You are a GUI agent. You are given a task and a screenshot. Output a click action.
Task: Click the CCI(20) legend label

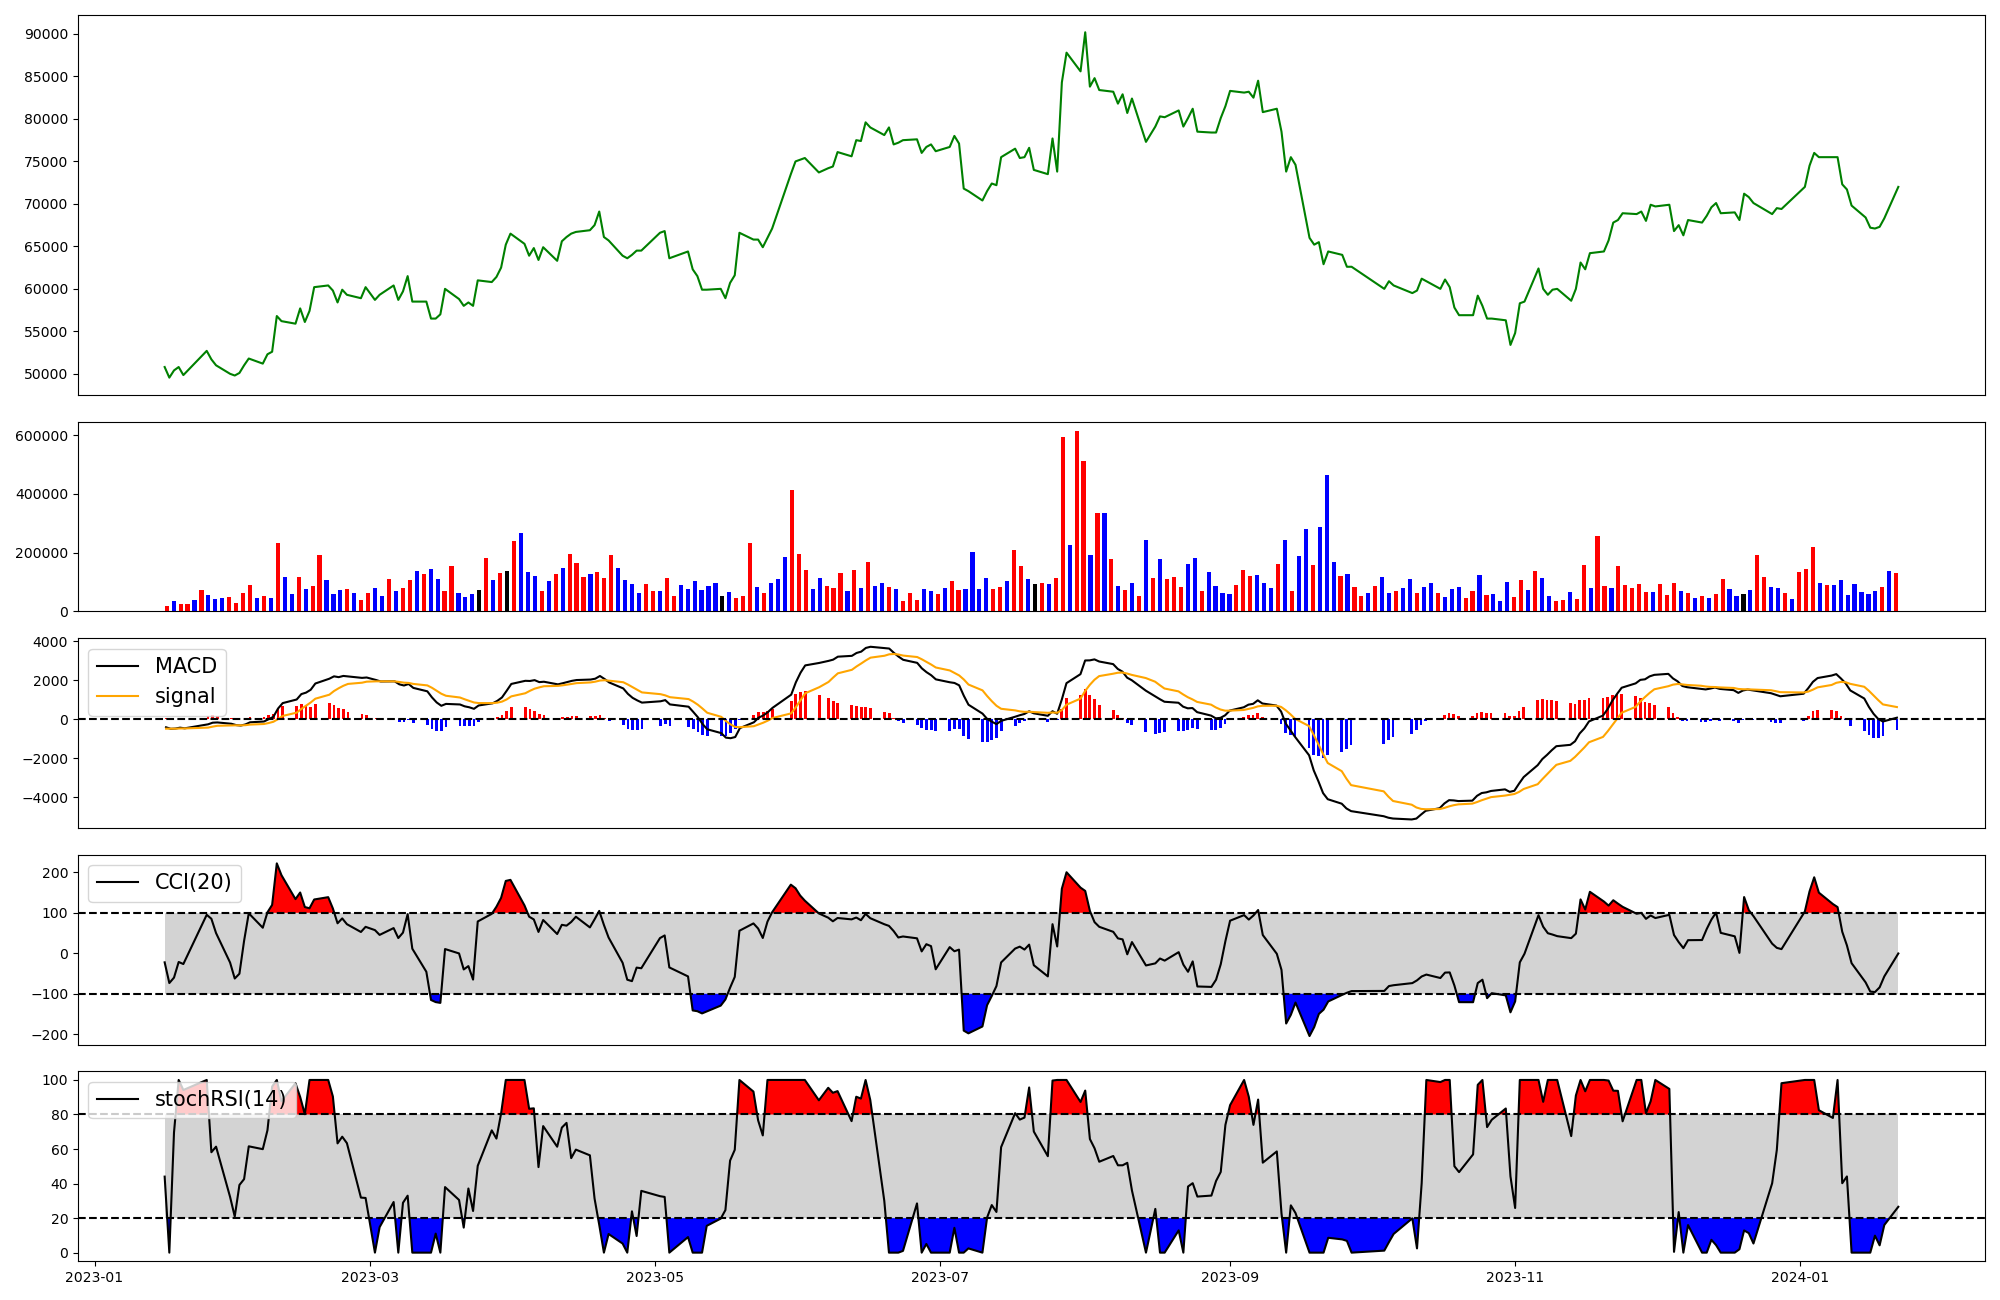[193, 882]
